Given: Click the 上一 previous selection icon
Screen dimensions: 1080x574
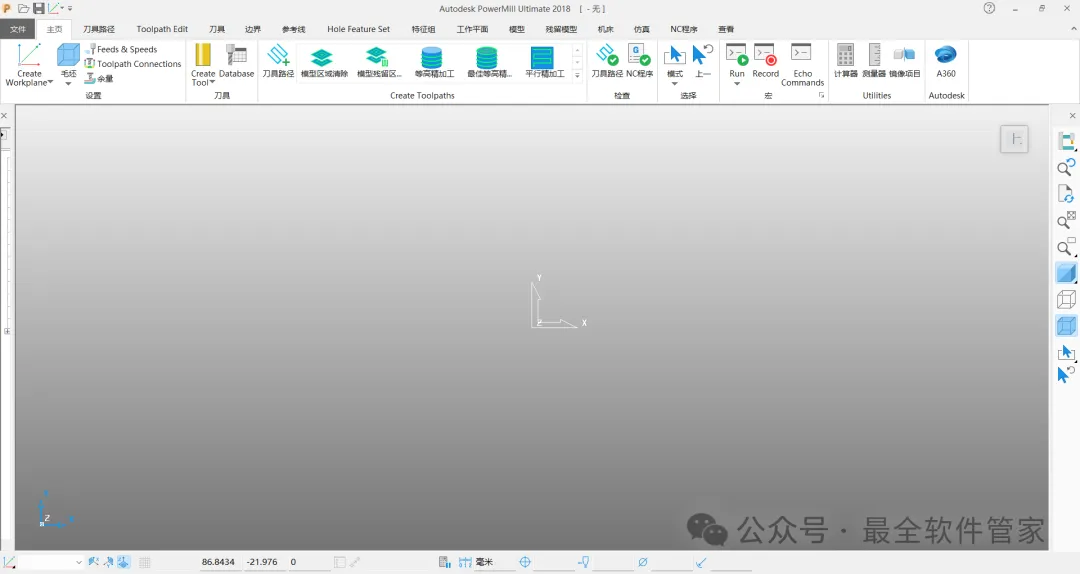Looking at the screenshot, I should click(703, 61).
